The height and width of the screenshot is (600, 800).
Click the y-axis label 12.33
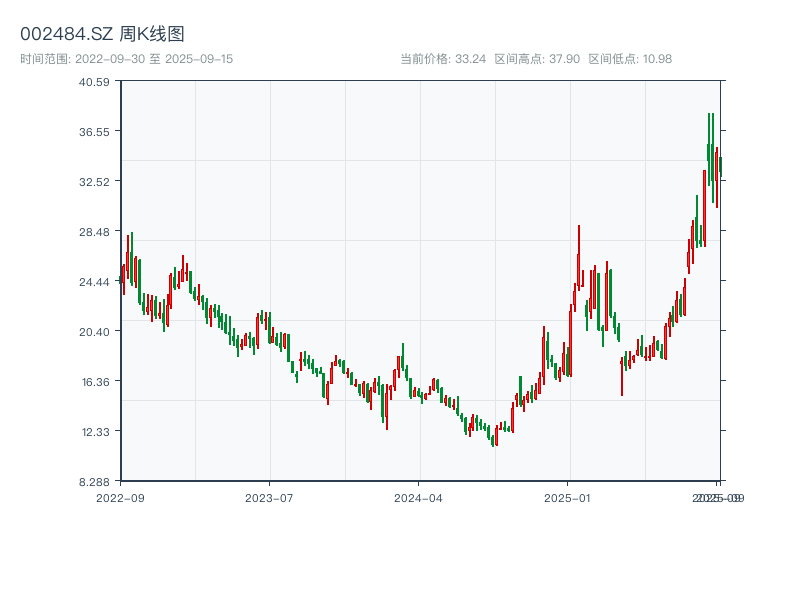[95, 432]
